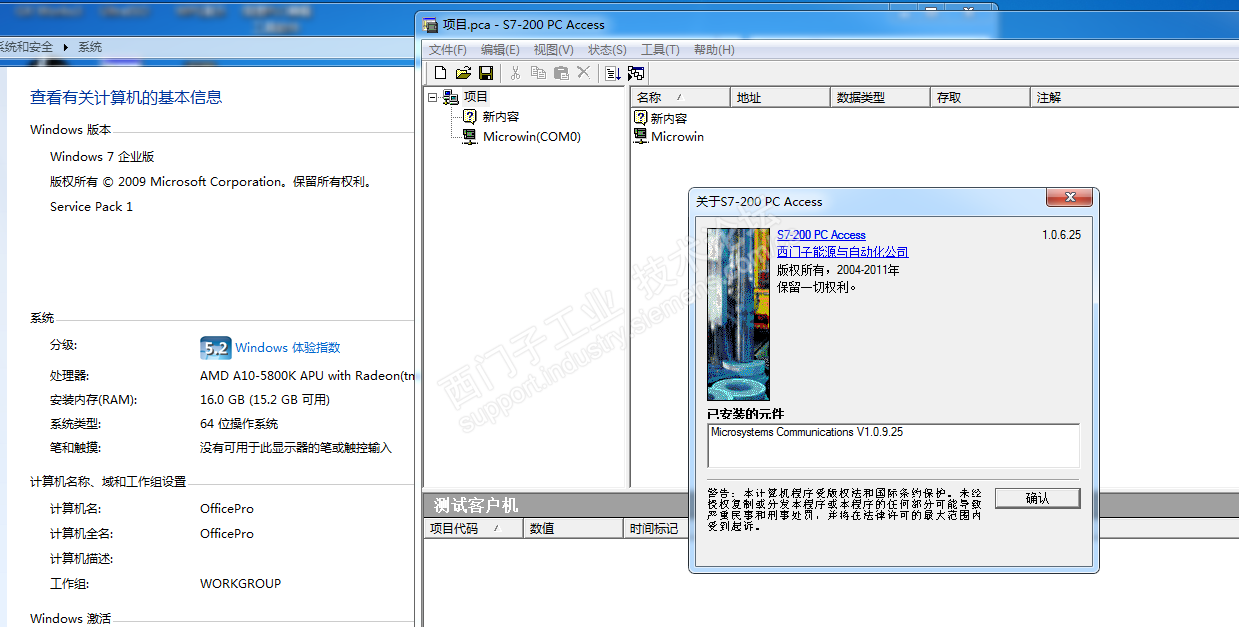Select the Microwin row in the list pane
Viewport: 1239px width, 627px height.
coord(677,137)
